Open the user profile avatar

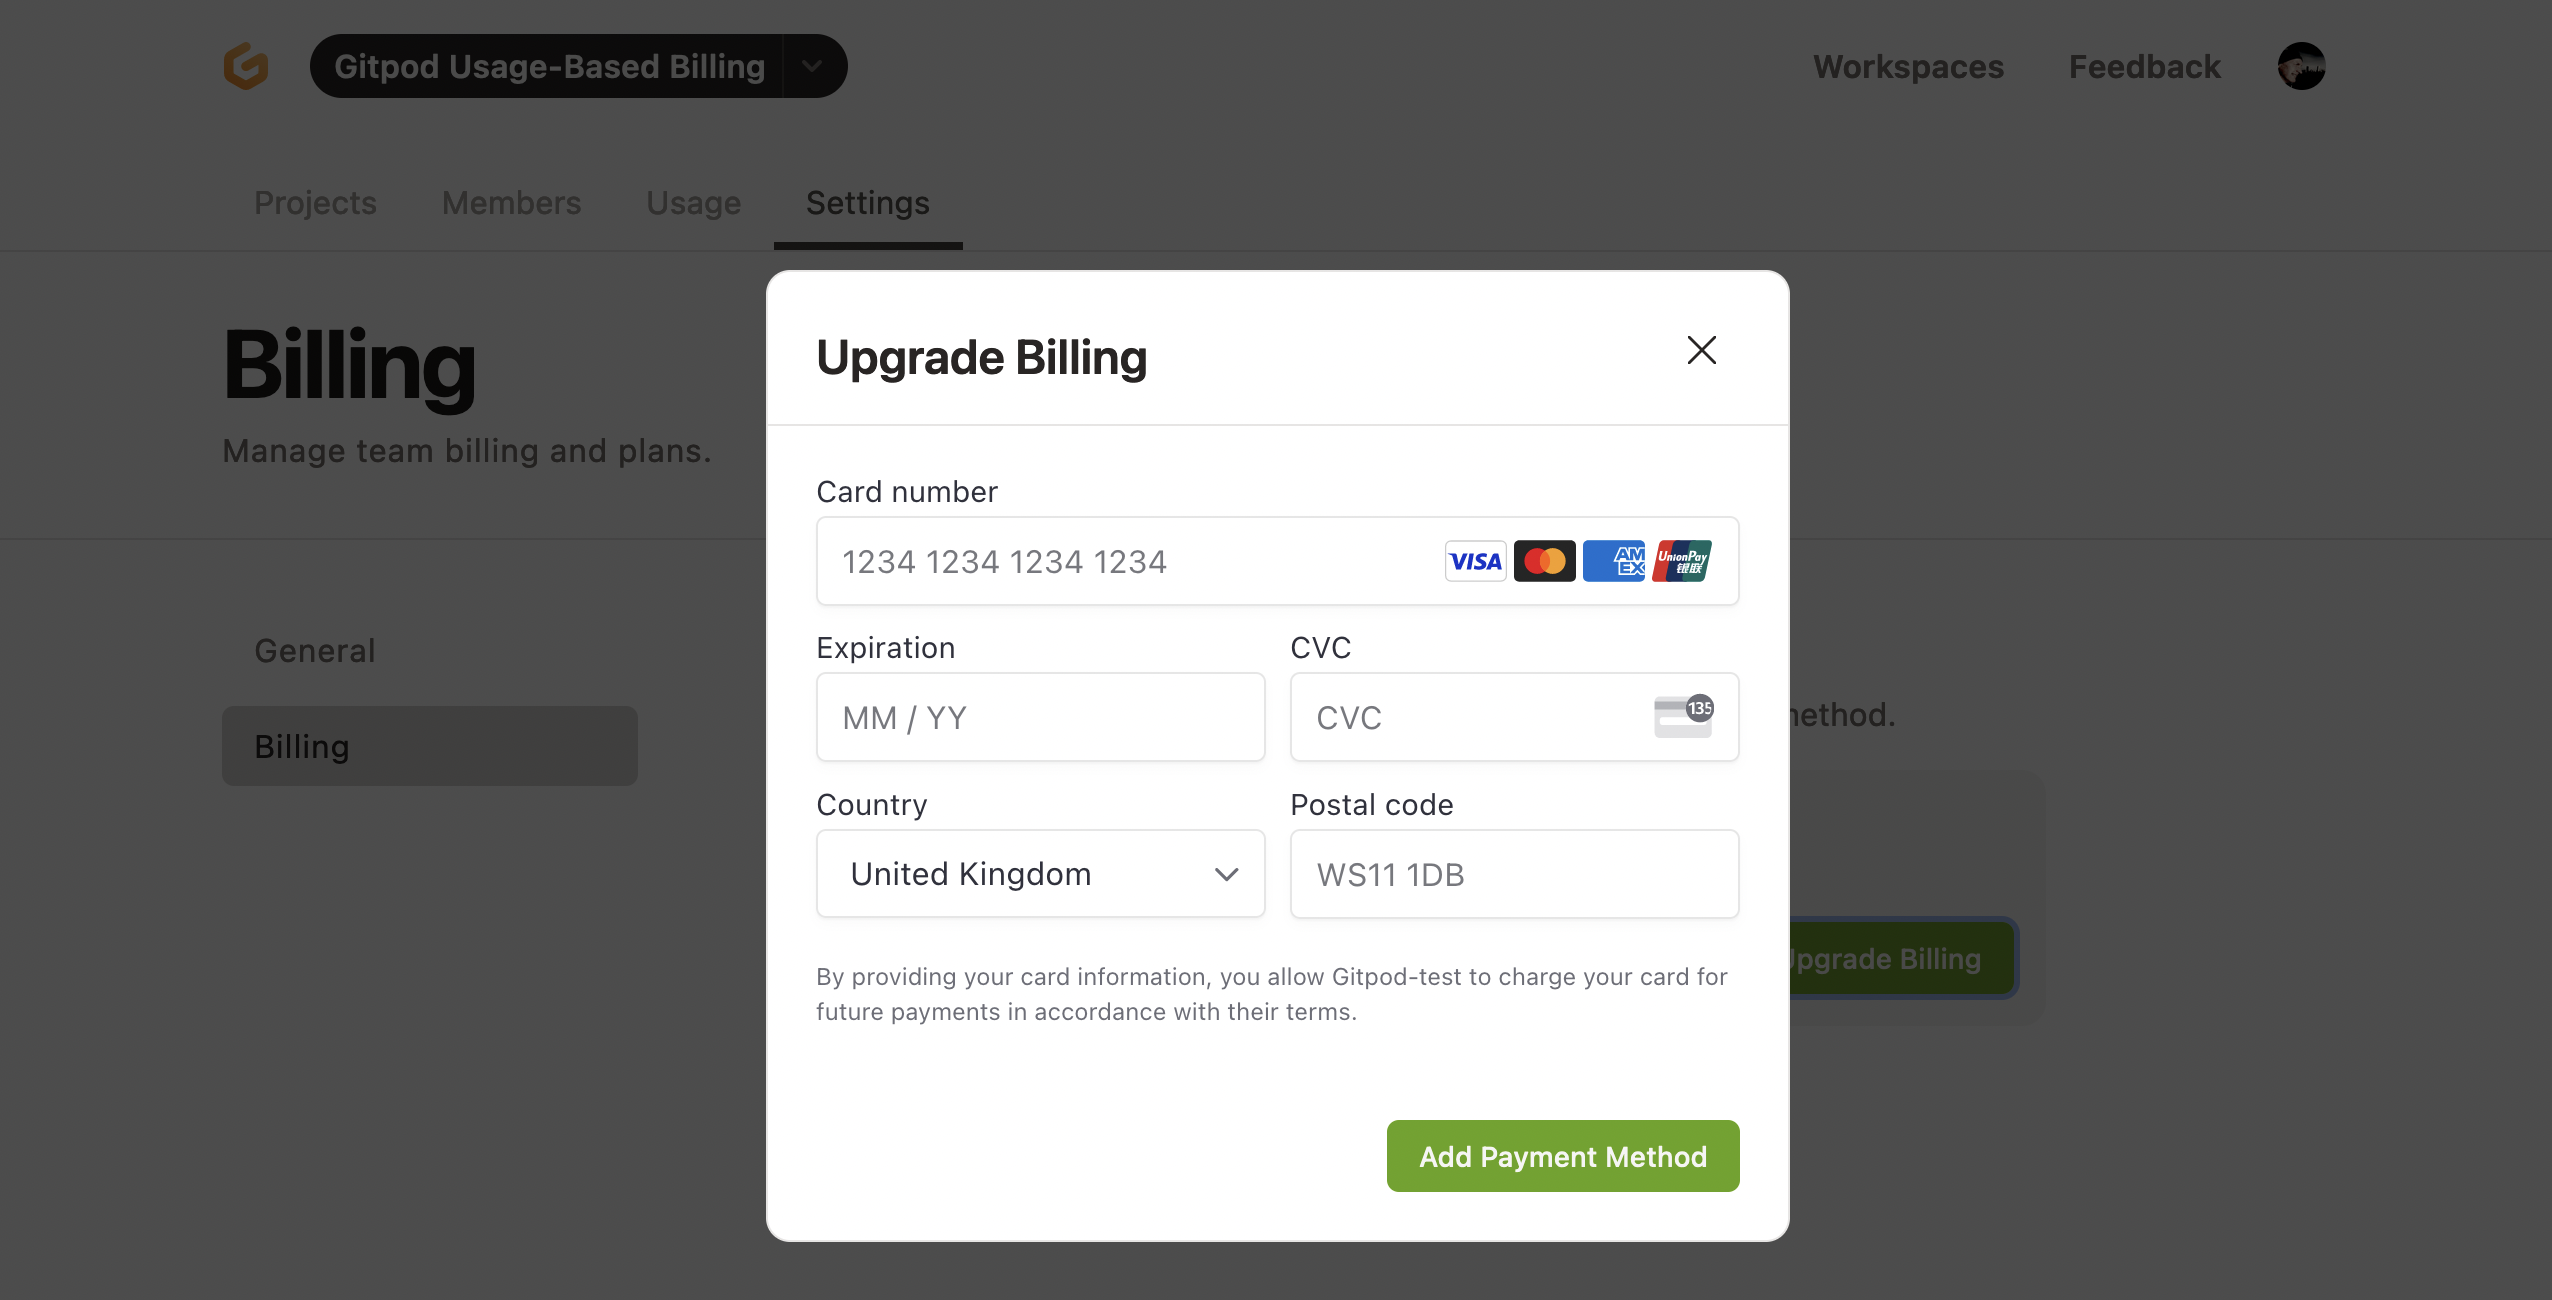tap(2300, 66)
